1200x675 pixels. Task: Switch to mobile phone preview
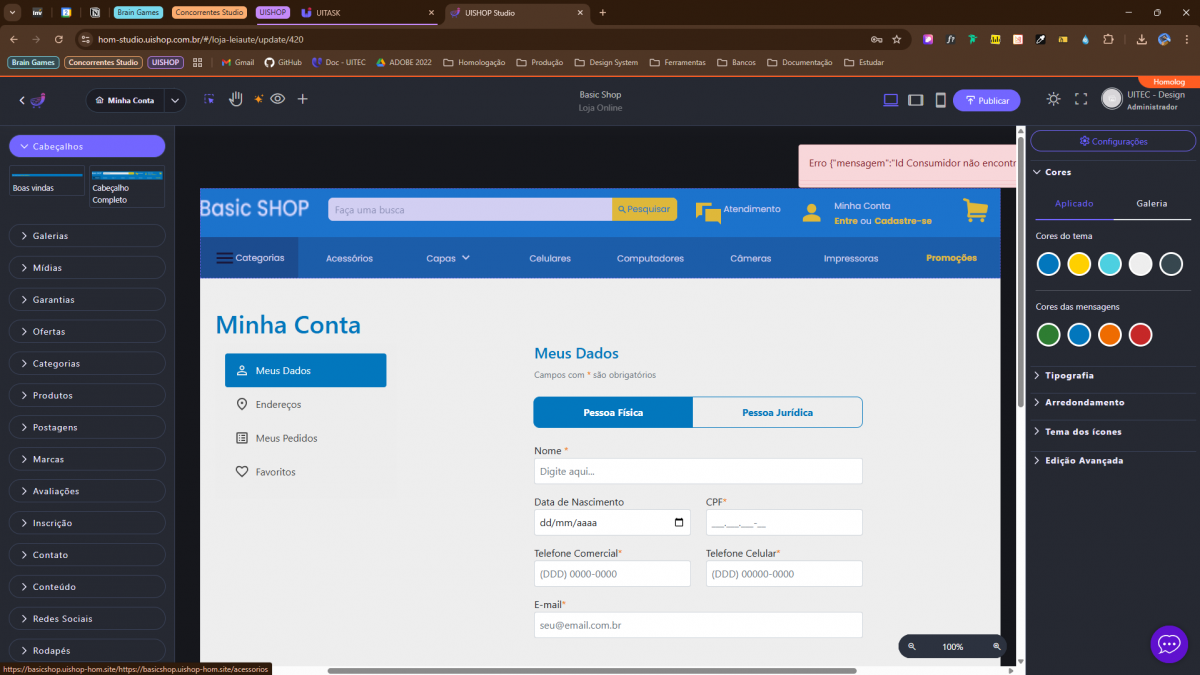pyautogui.click(x=940, y=100)
